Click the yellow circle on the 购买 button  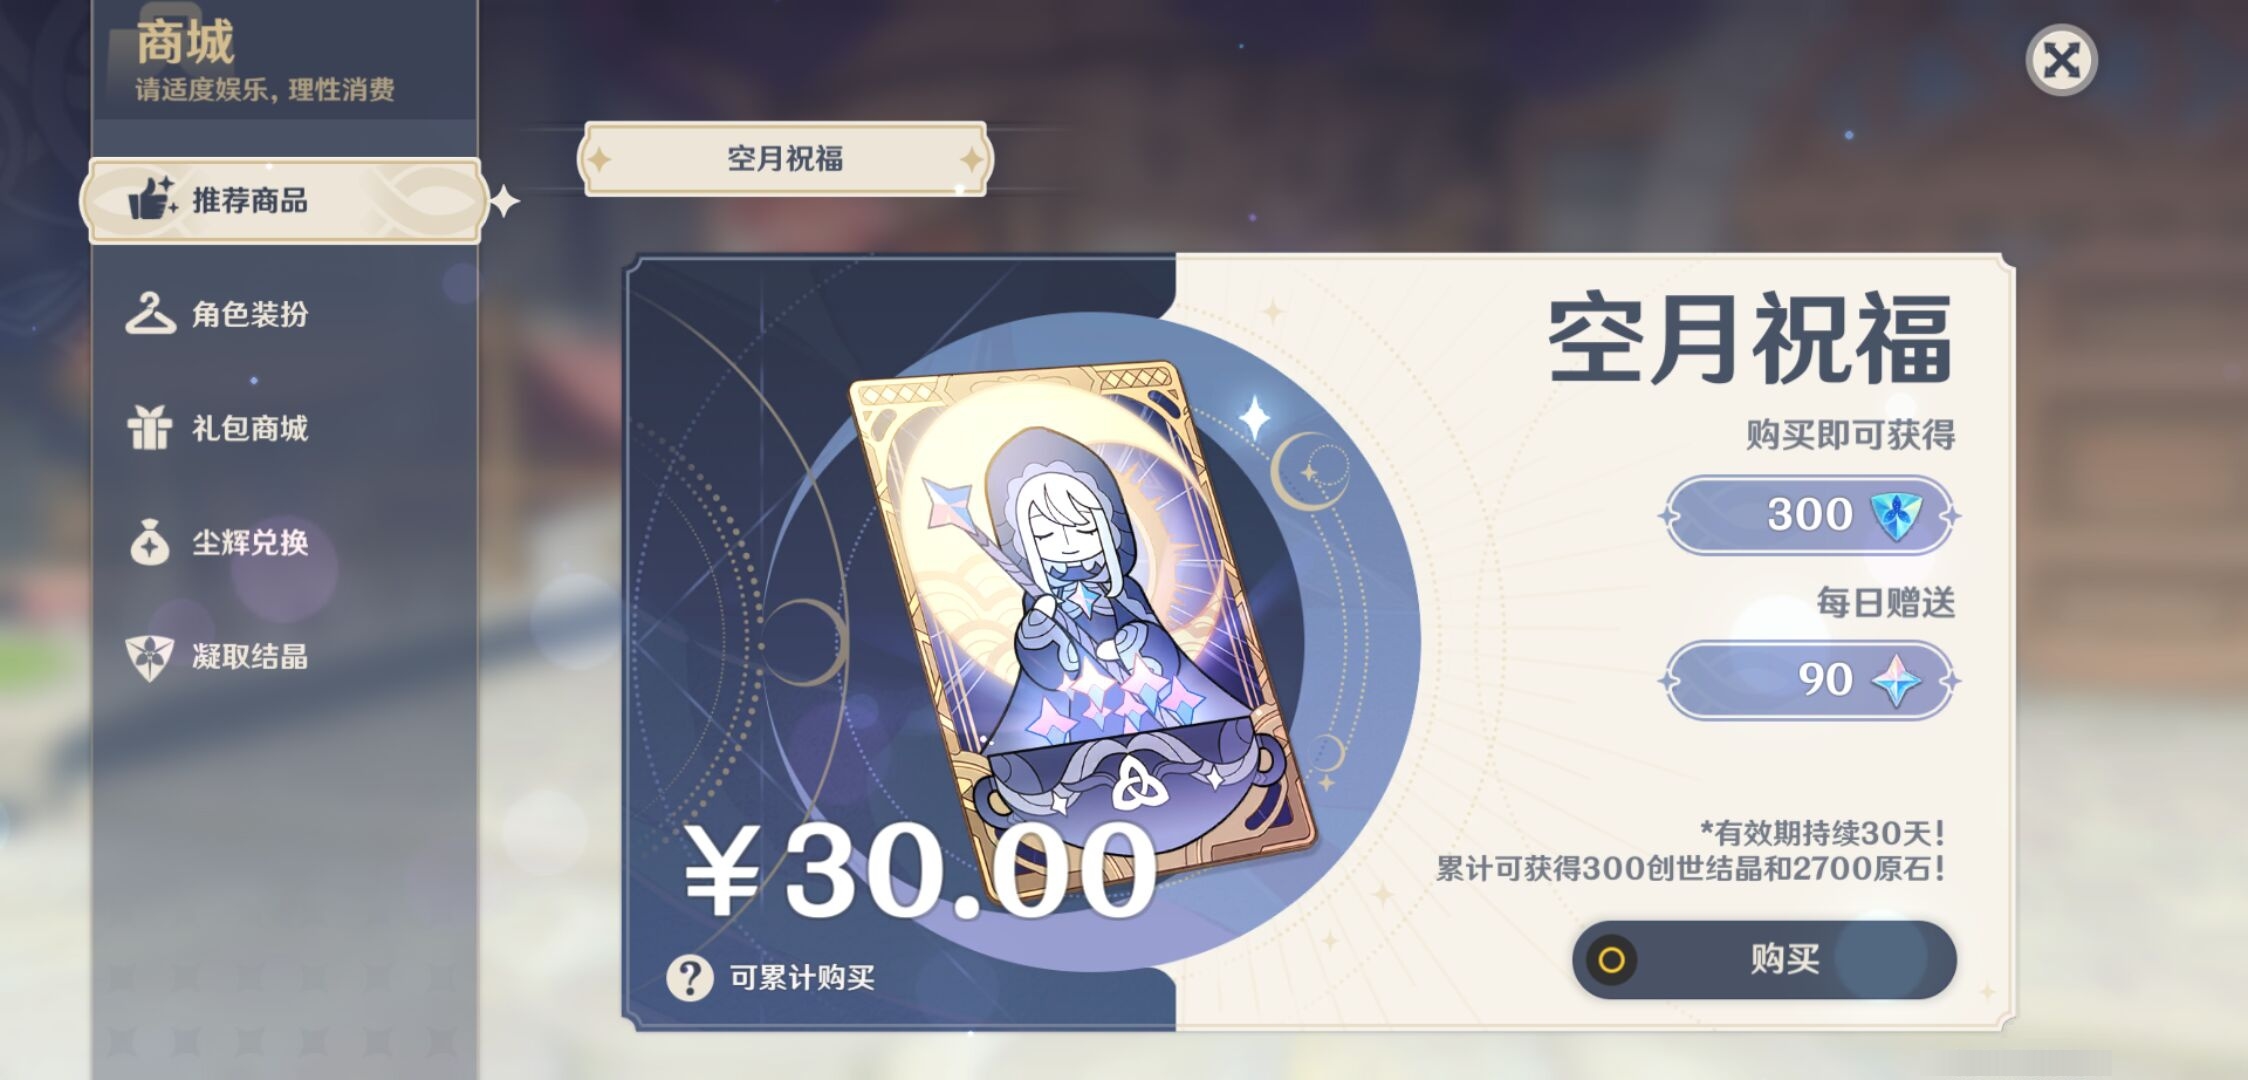pos(1611,961)
